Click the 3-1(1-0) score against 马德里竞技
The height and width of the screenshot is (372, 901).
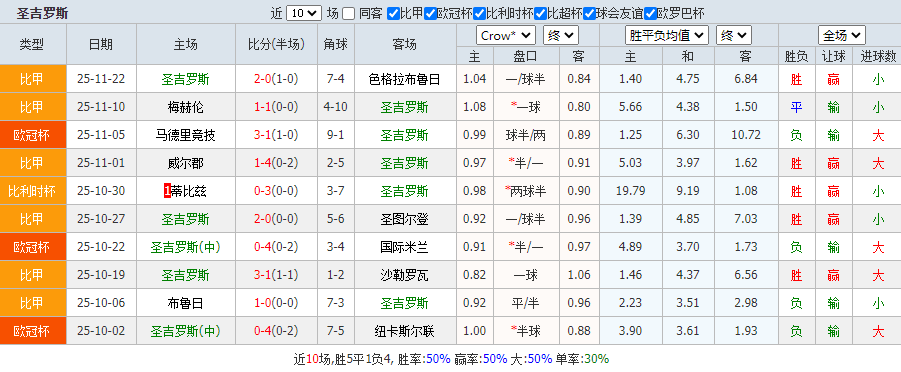[276, 136]
